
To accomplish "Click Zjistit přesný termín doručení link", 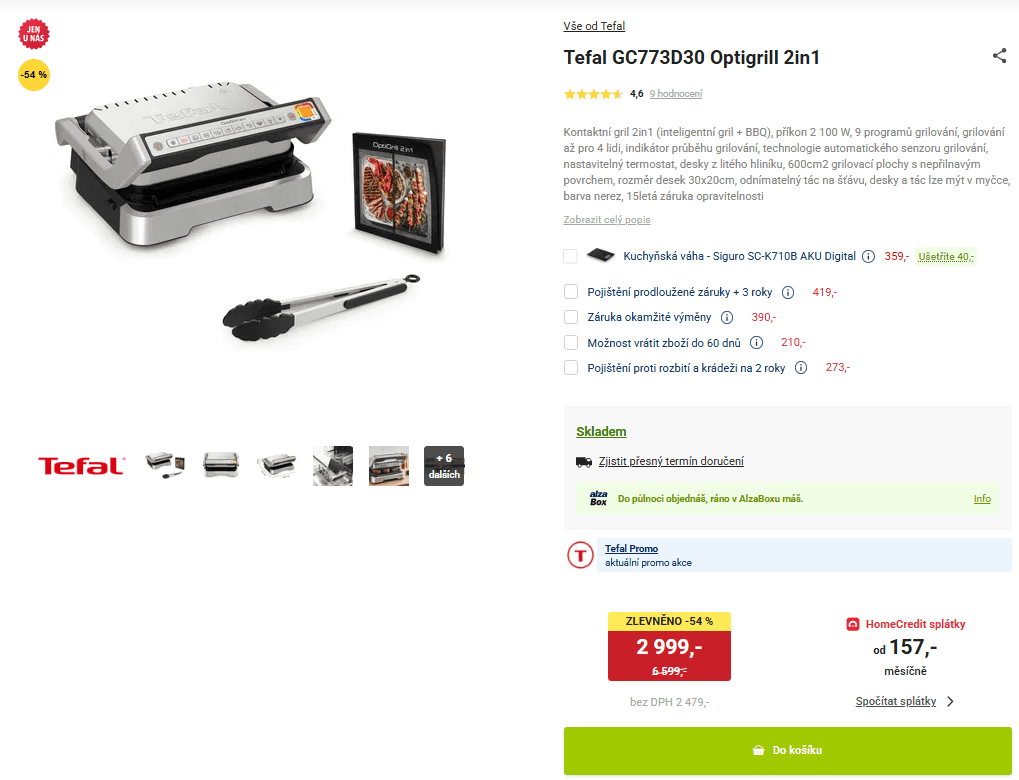I will (x=671, y=461).
